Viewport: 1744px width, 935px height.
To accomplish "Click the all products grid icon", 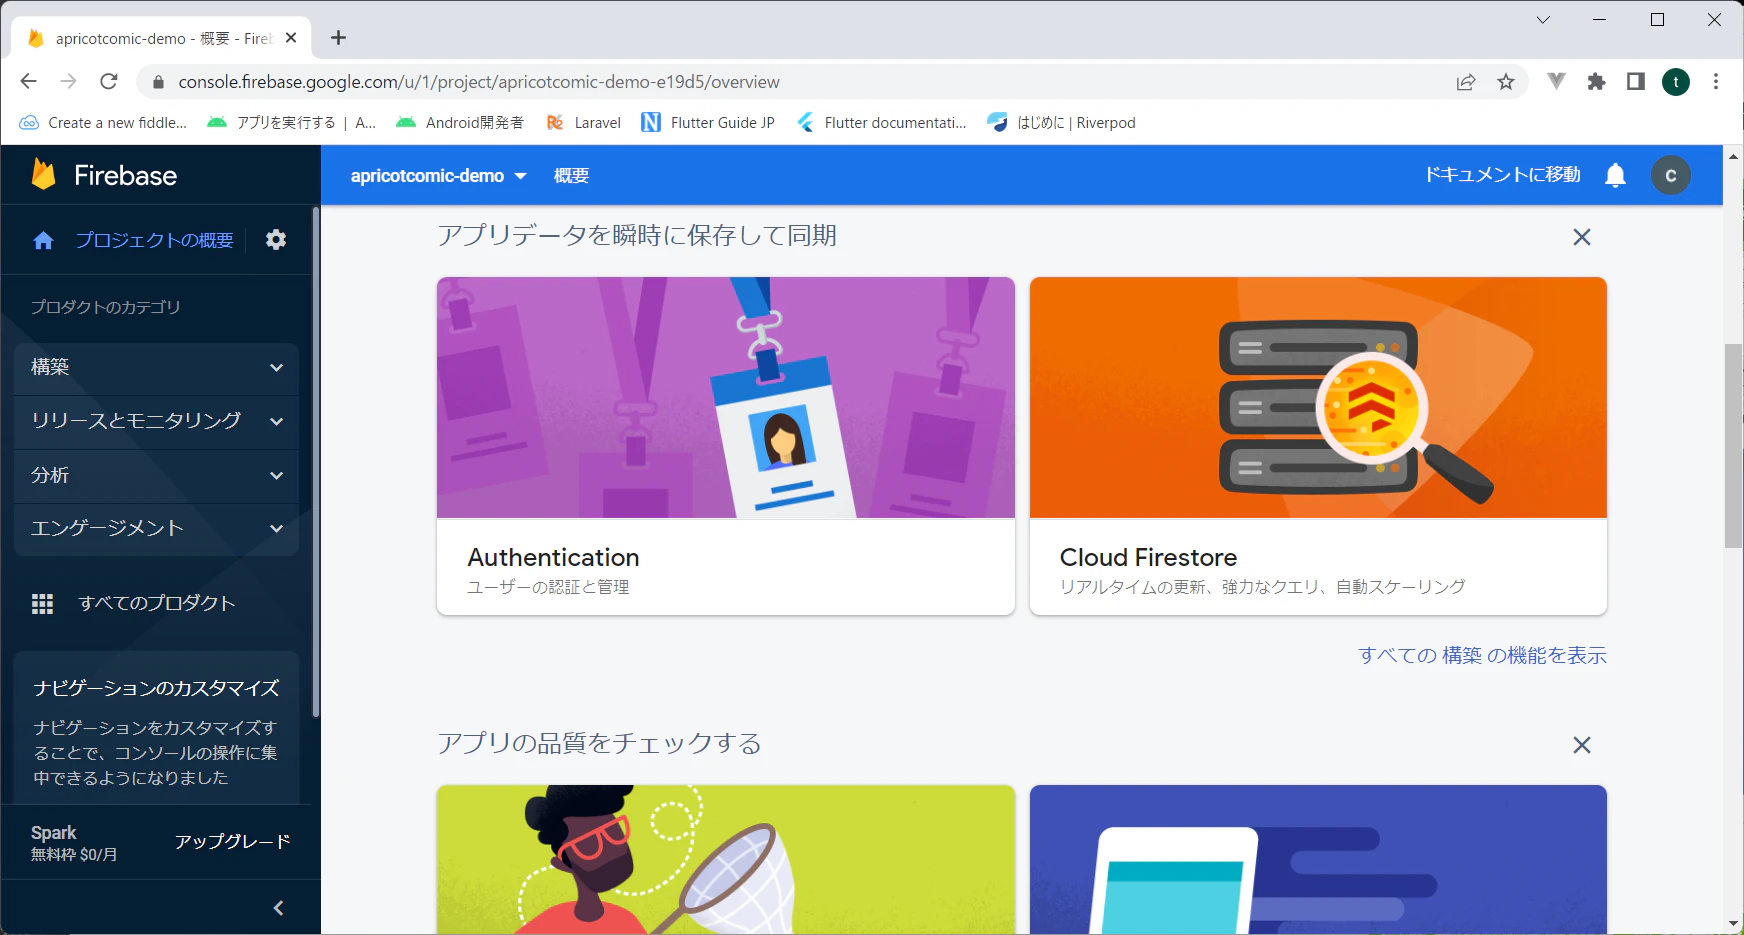I will pos(42,604).
